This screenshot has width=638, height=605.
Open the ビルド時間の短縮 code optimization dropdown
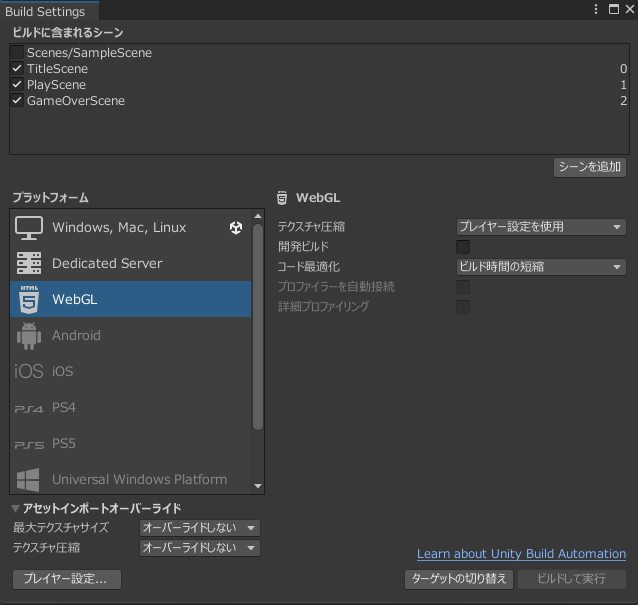tap(541, 267)
